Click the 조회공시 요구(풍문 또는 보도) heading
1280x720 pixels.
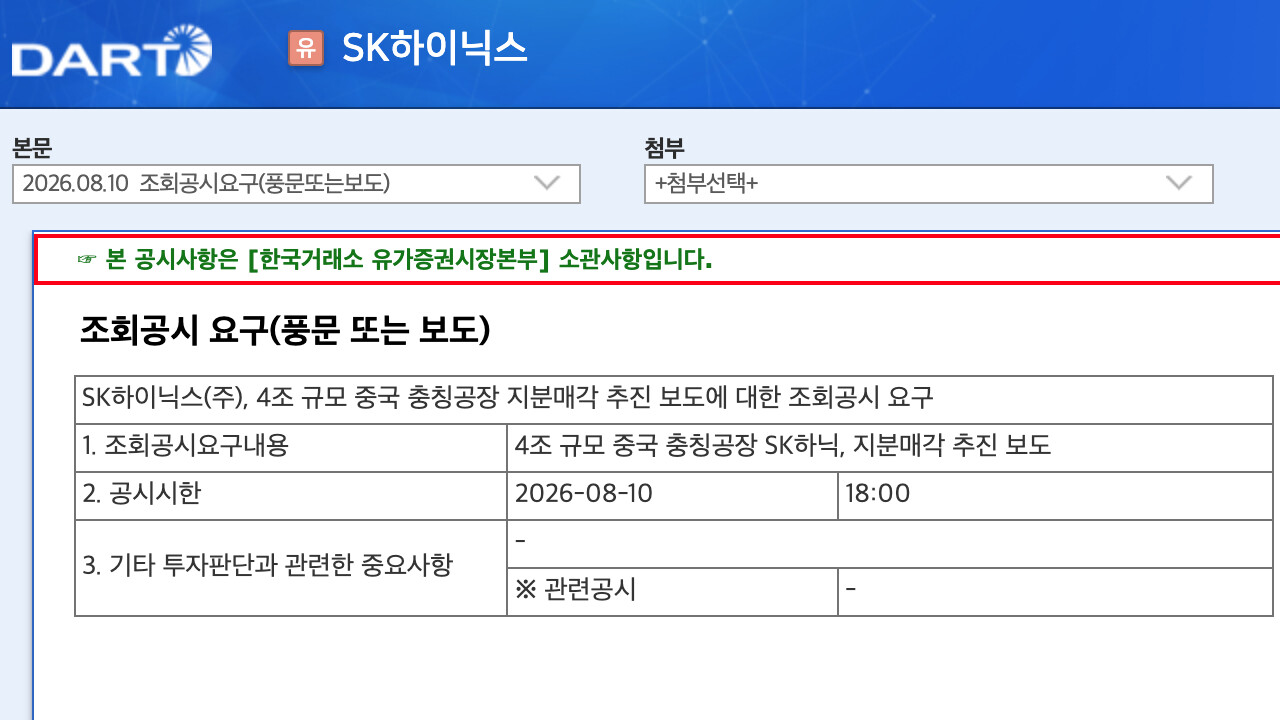click(x=285, y=331)
